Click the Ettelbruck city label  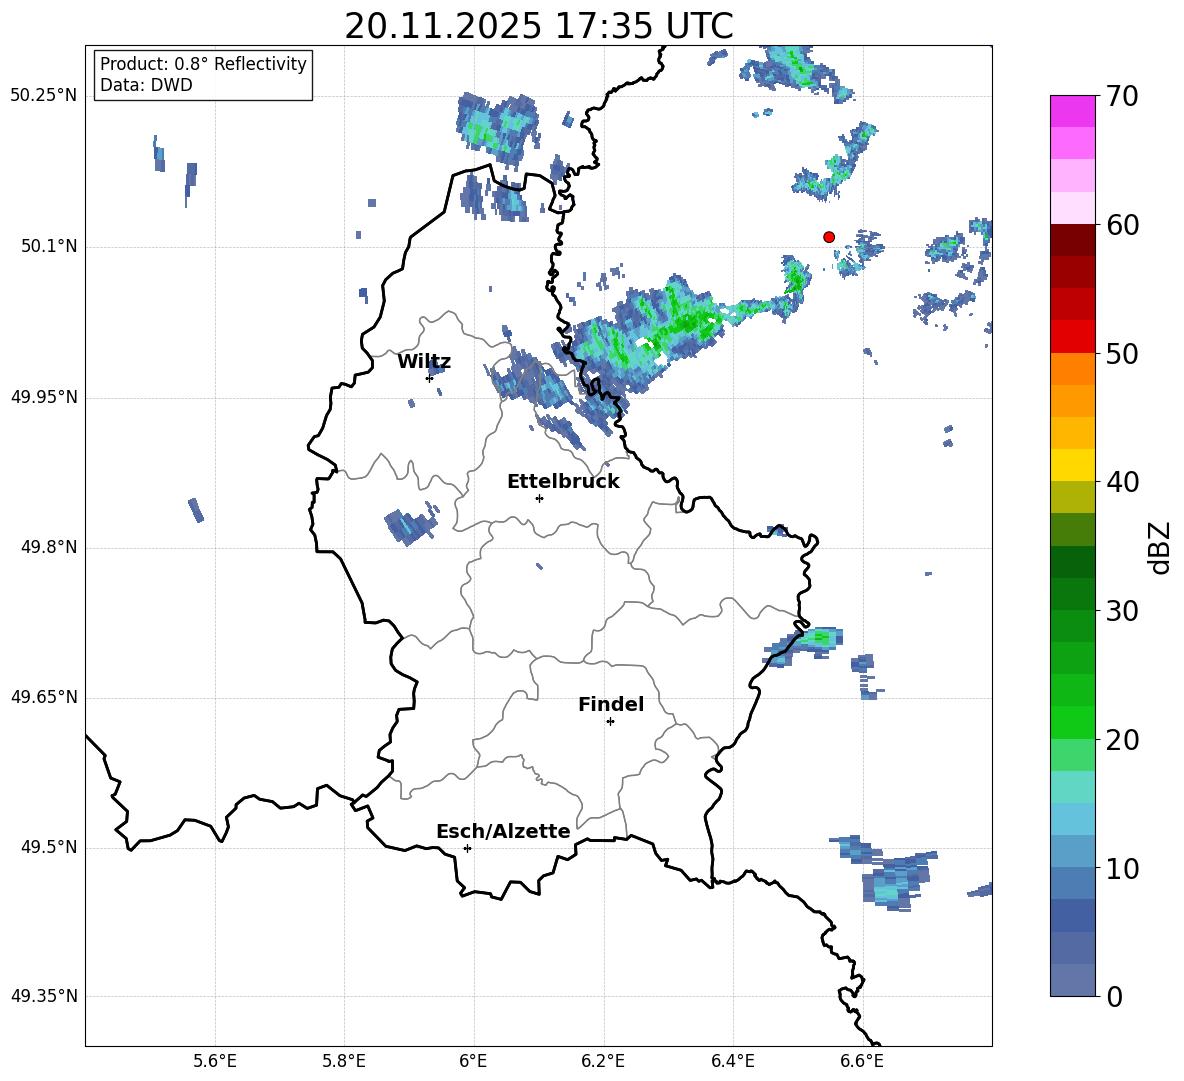point(563,482)
